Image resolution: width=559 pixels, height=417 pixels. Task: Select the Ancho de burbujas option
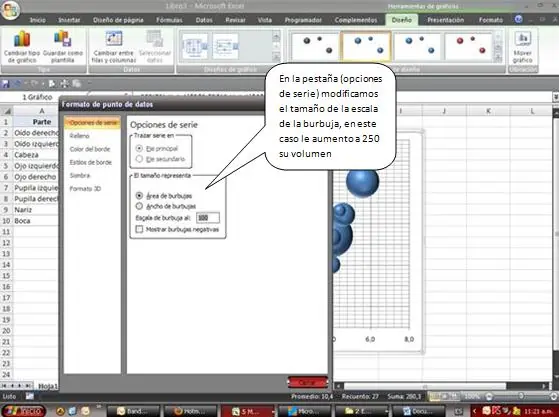[139, 206]
